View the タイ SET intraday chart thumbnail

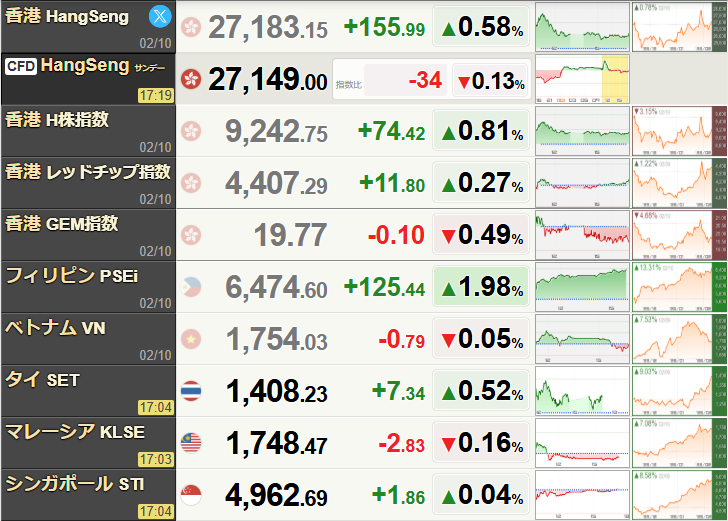[x=582, y=391]
